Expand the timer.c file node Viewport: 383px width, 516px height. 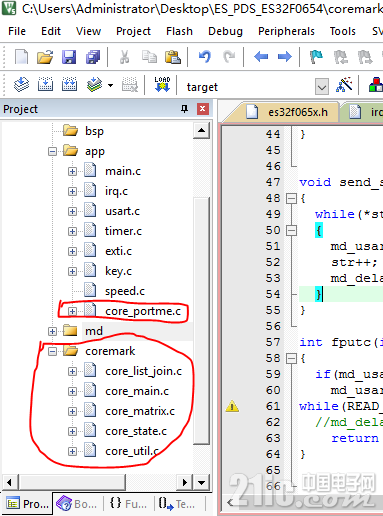click(x=72, y=231)
